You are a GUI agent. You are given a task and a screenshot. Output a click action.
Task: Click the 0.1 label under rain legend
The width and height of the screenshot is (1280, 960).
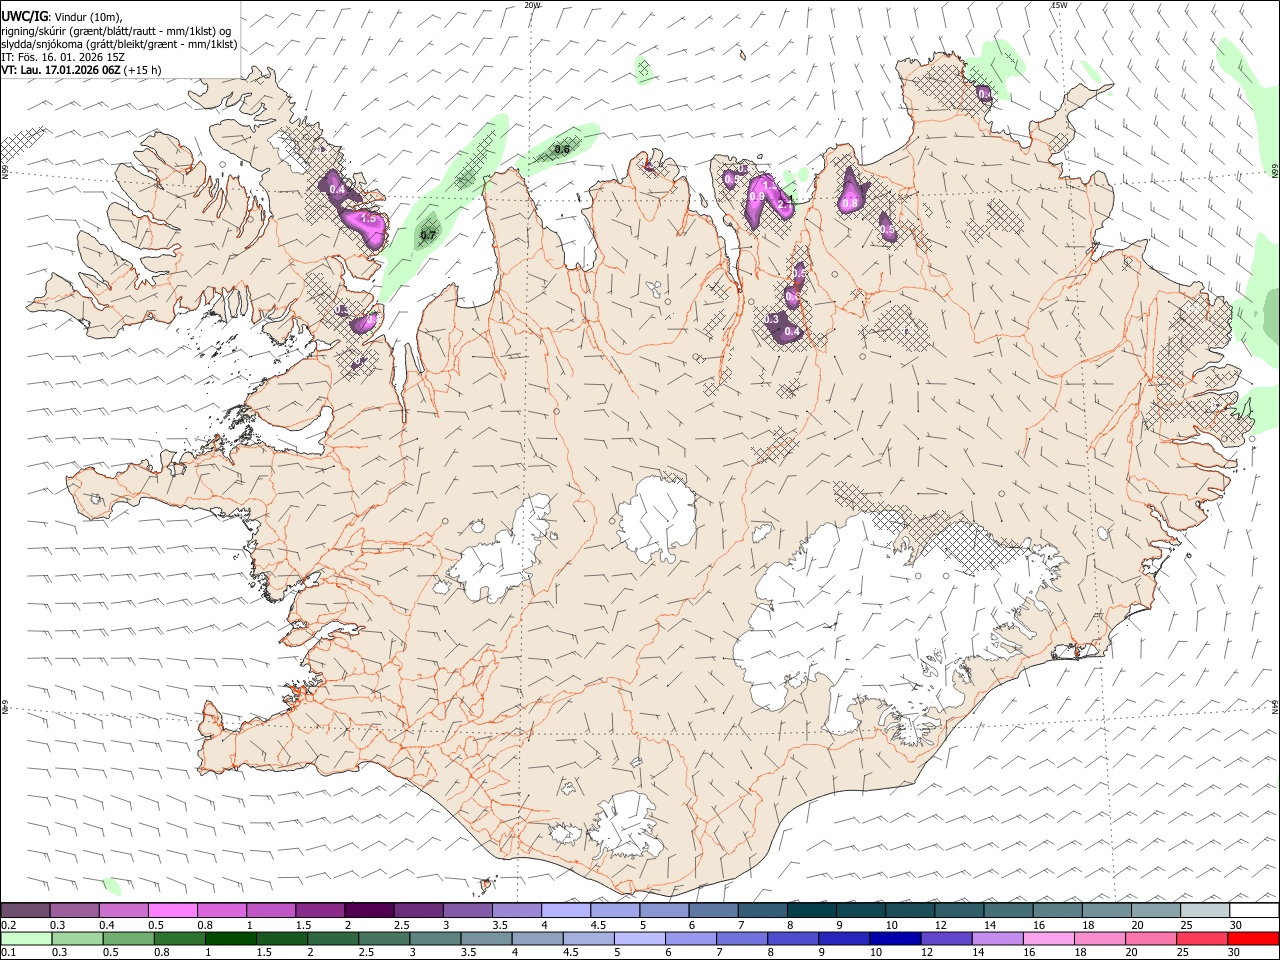pos(8,953)
